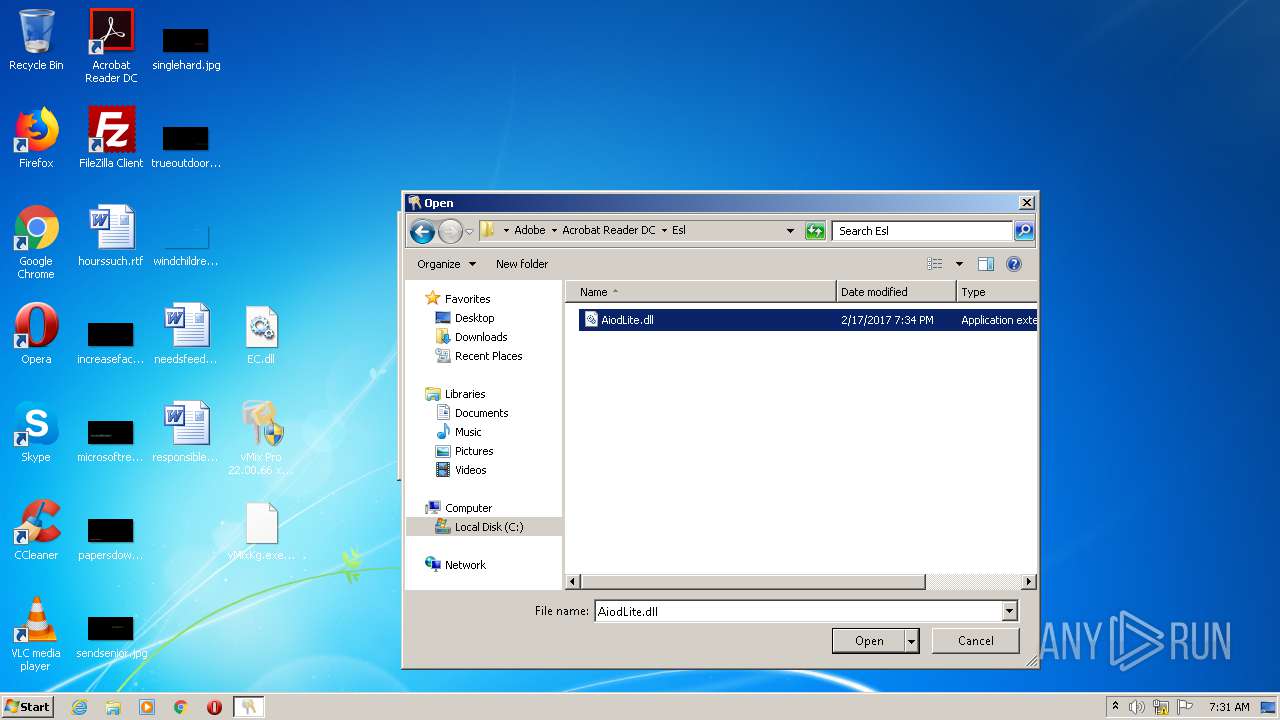Sort files by Date modified column

pyautogui.click(x=896, y=292)
